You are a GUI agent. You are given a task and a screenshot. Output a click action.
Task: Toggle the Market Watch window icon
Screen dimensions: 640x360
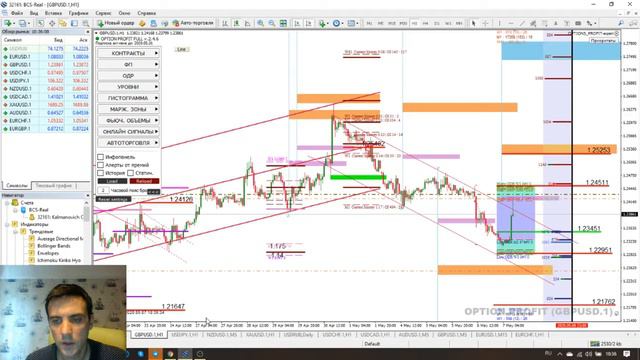[41, 23]
